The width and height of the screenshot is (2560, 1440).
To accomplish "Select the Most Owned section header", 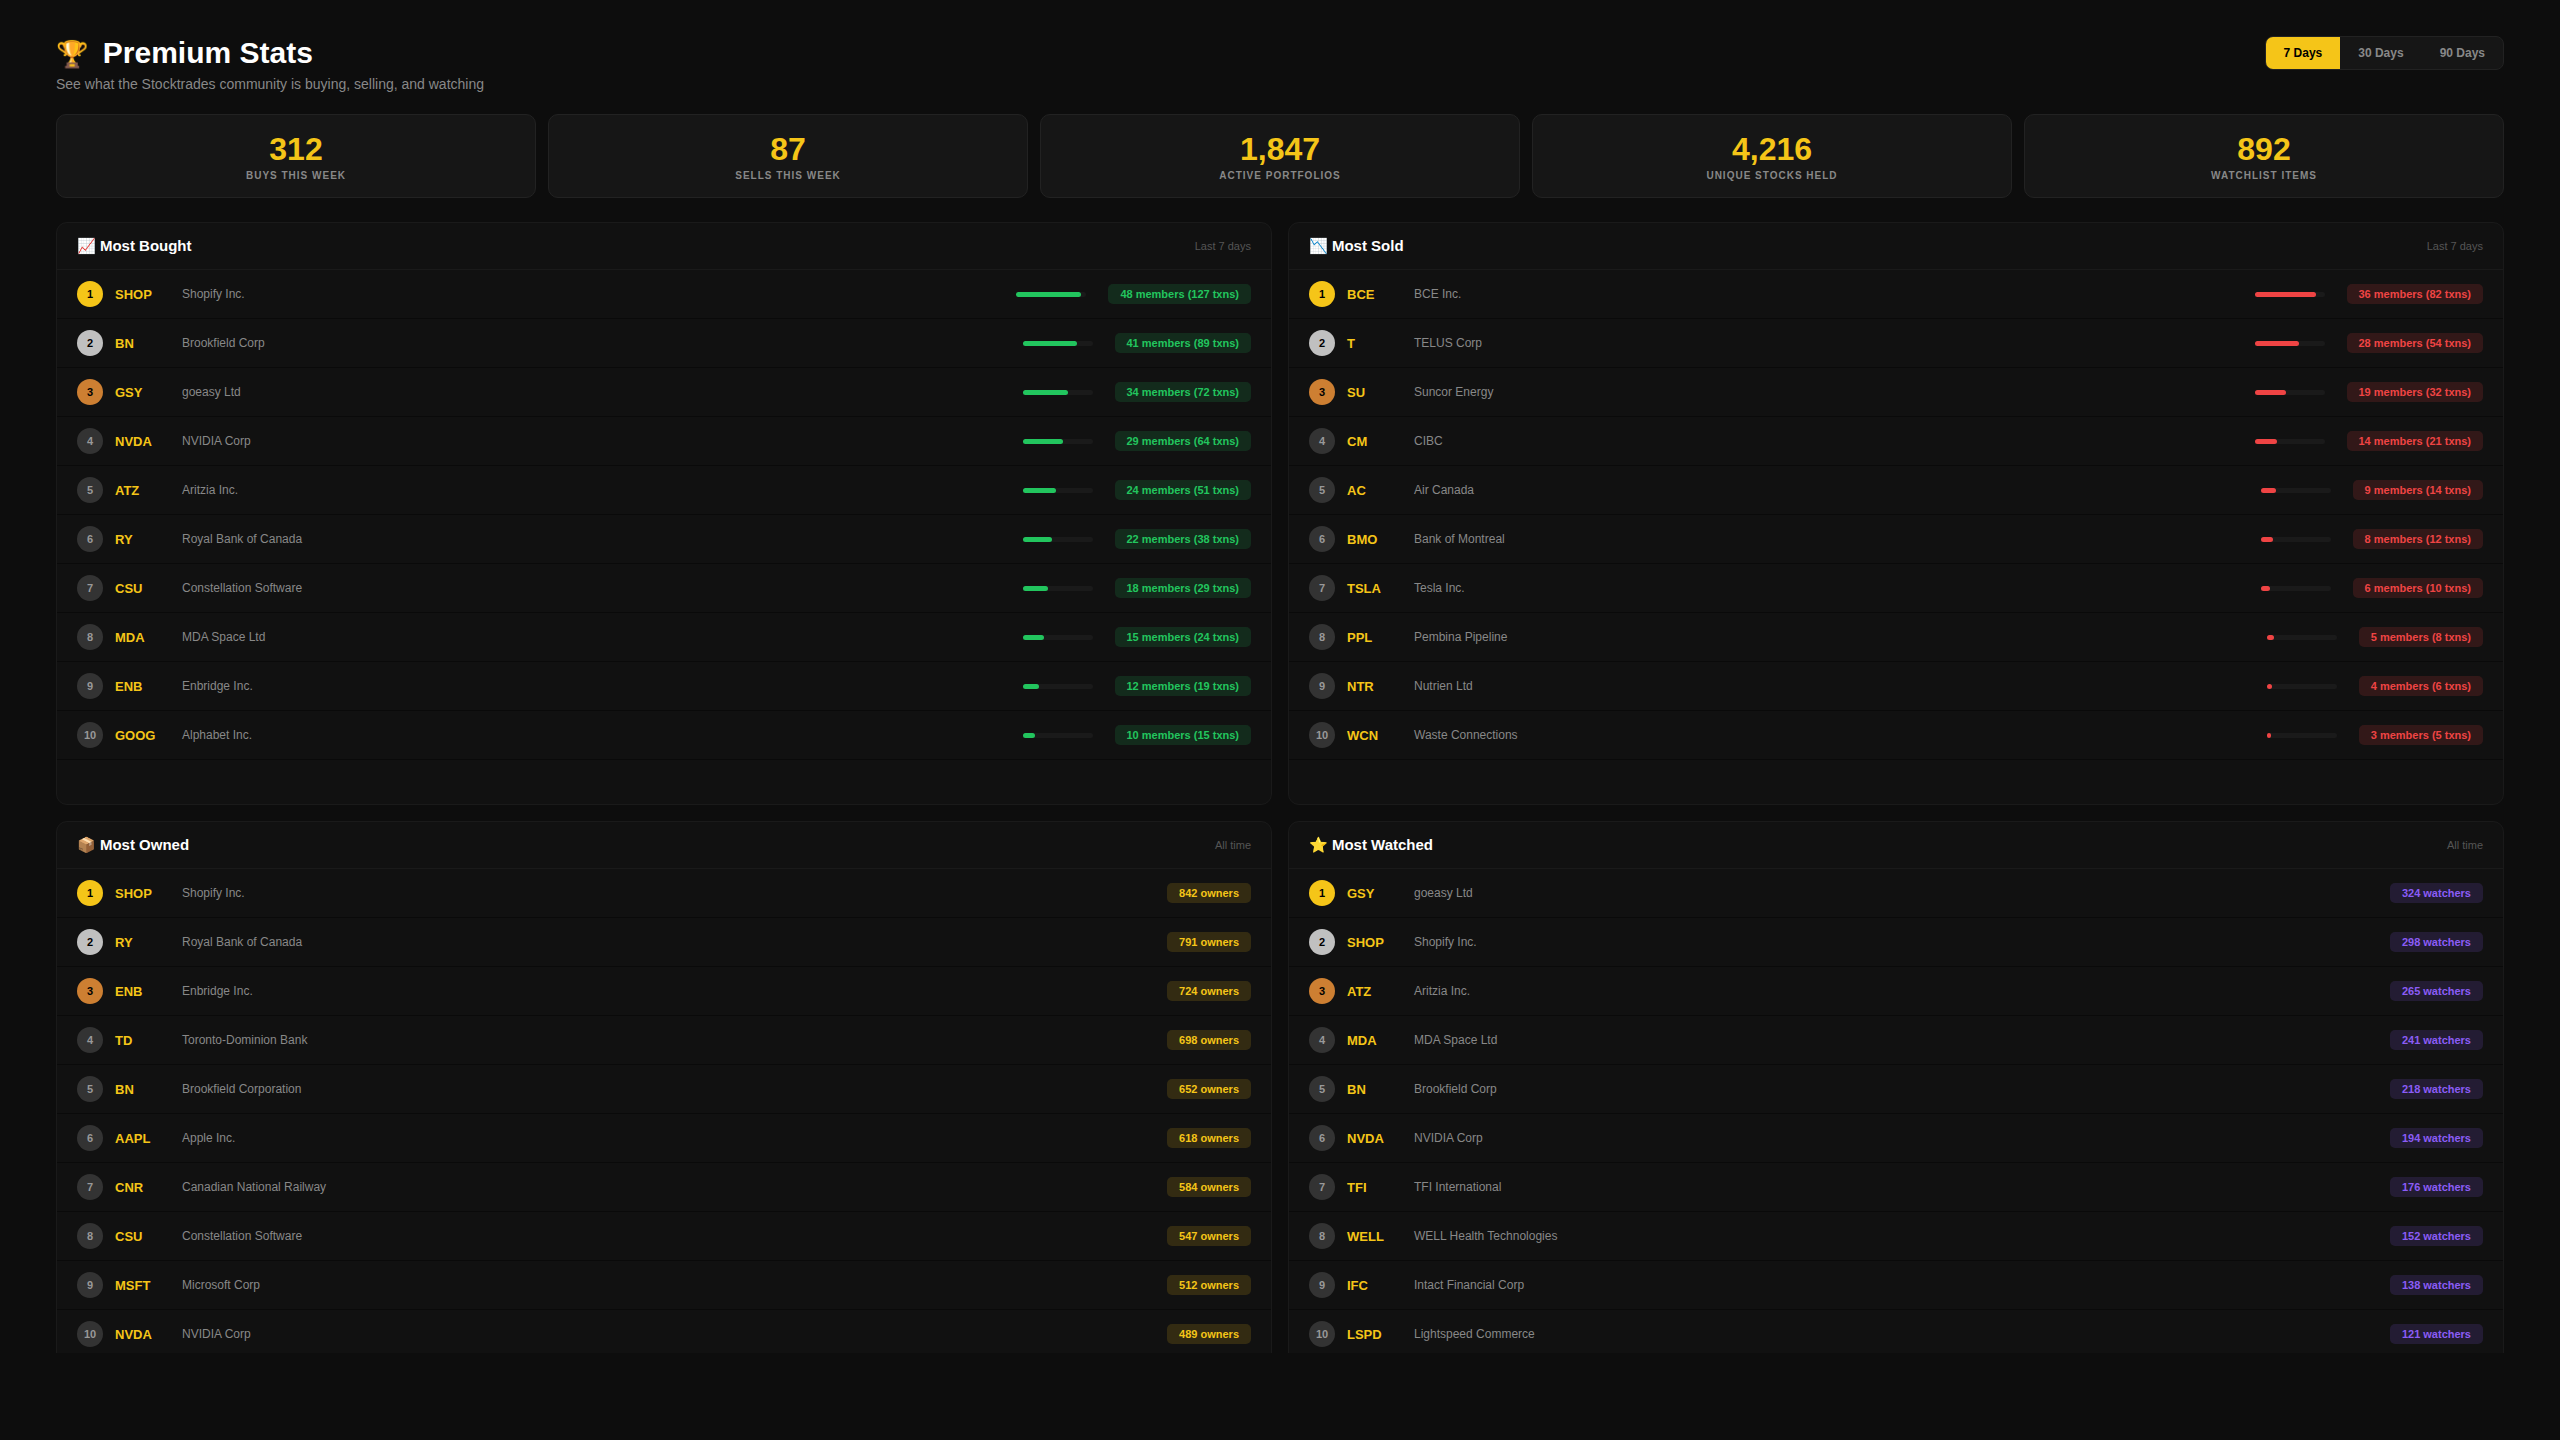I will [x=144, y=844].
